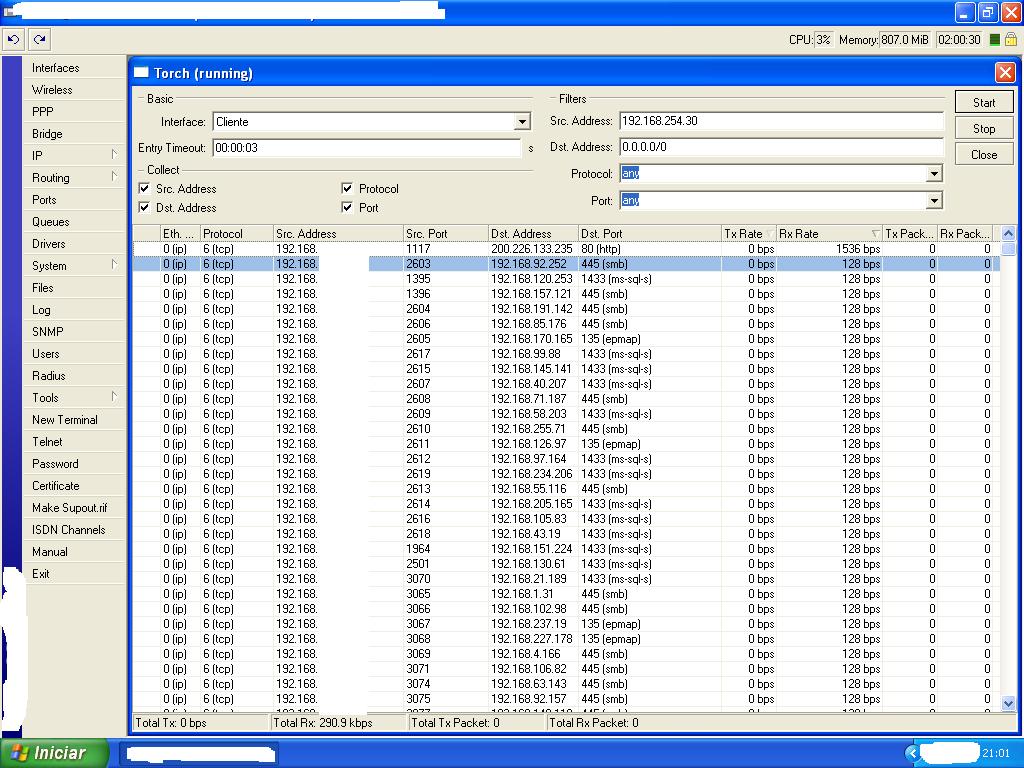Viewport: 1024px width, 768px height.
Task: Click the Dst. Address filter field
Action: coord(781,147)
